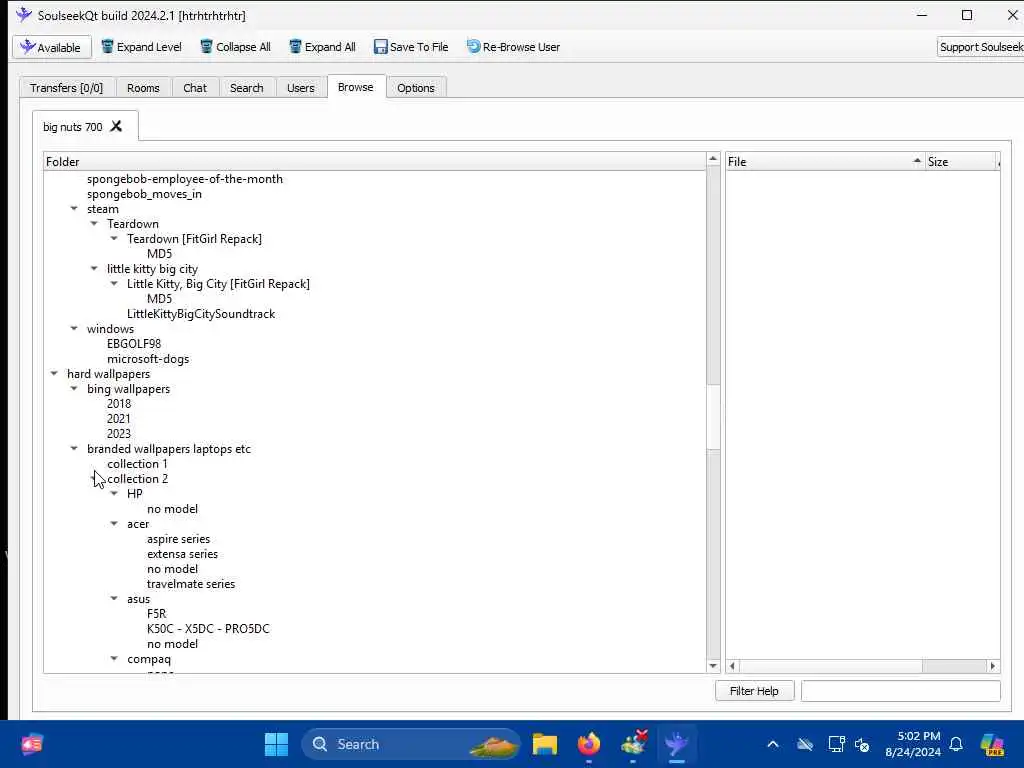This screenshot has height=768, width=1024.
Task: Select K50C - X5DC - PRO5DC folder
Action: pos(208,629)
